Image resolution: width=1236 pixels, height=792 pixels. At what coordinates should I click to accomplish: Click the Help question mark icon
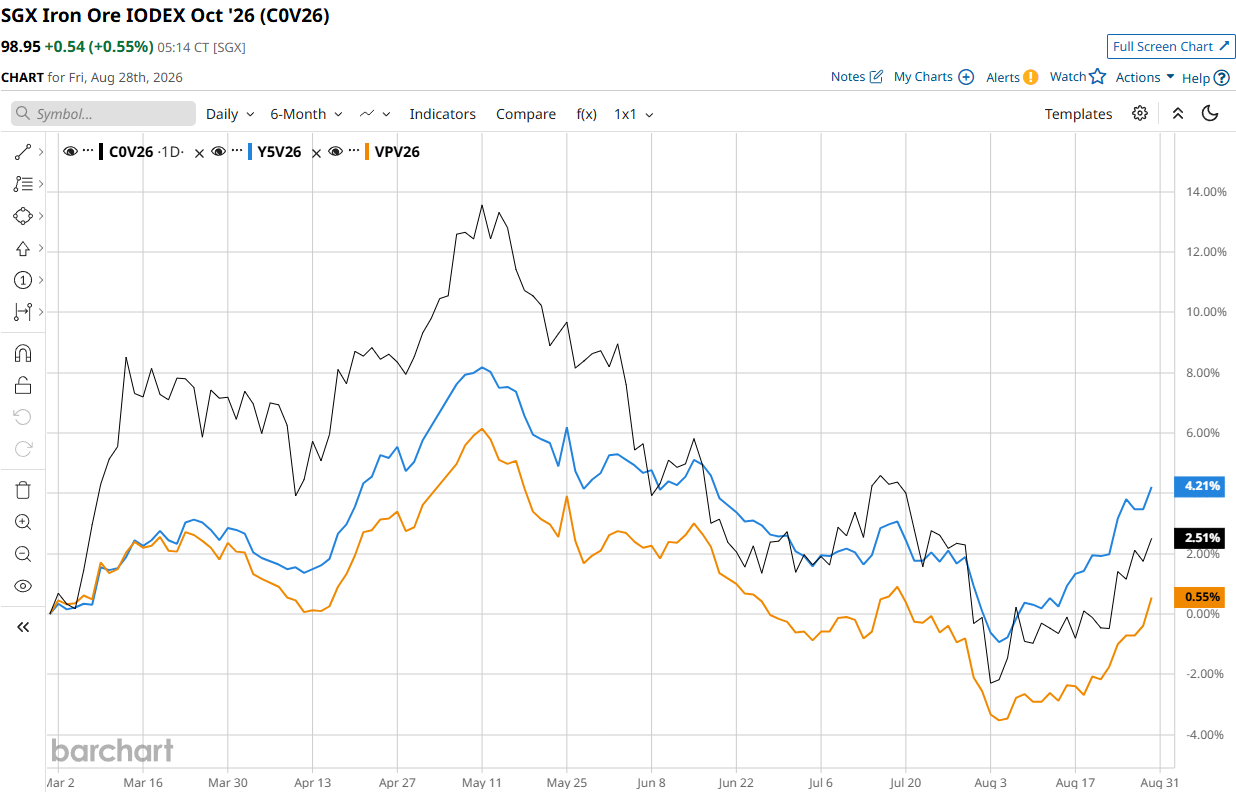[x=1221, y=77]
